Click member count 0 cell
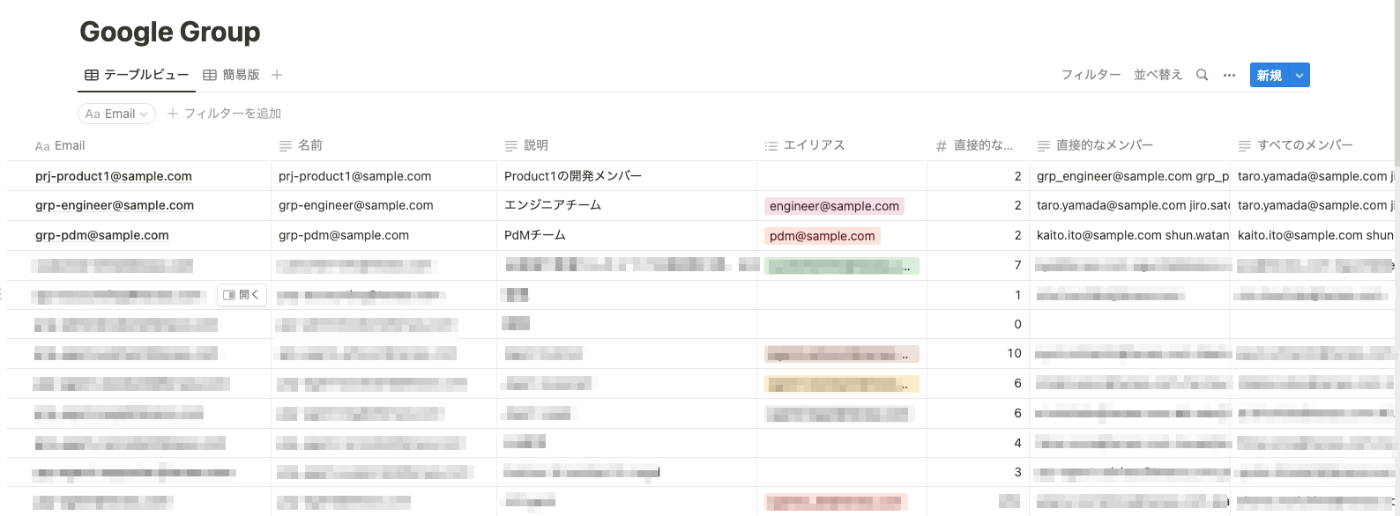 tap(977, 325)
